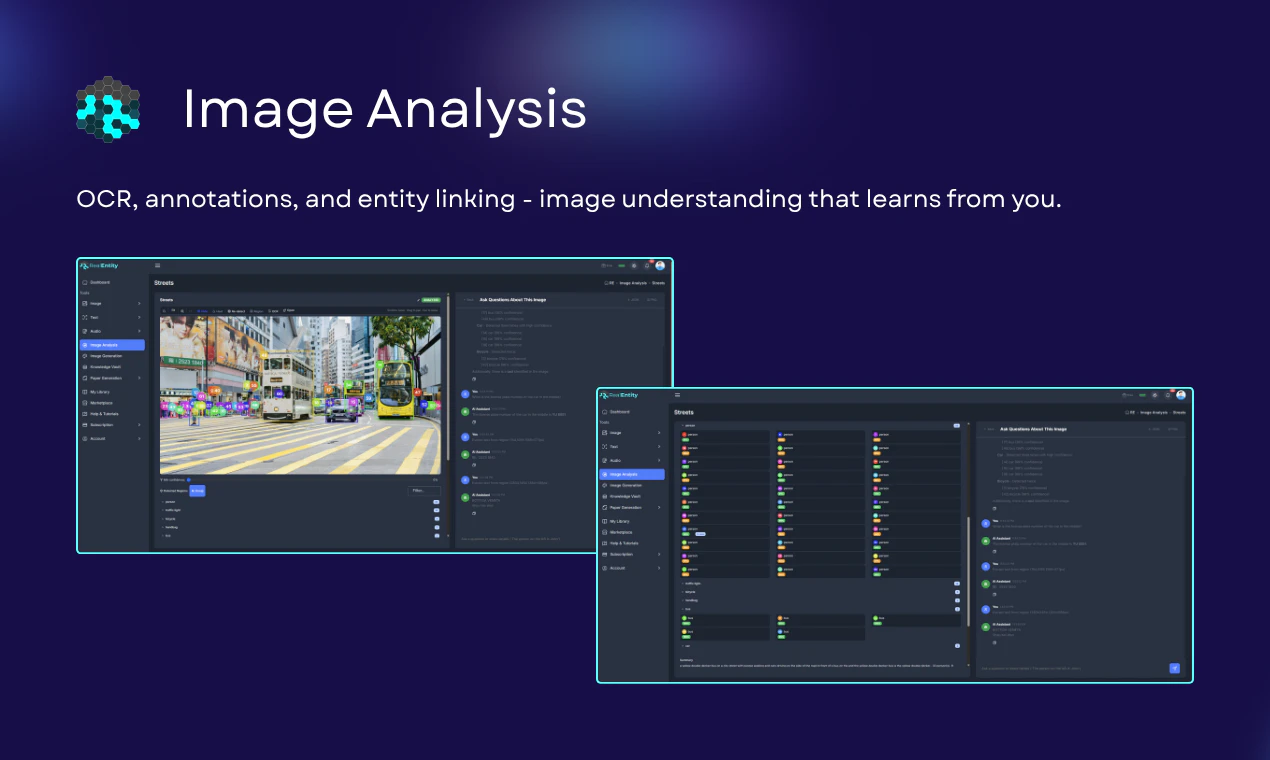Viewport: 1270px width, 760px height.
Task: Collapse the person group in right screenshot
Action: [x=819, y=425]
